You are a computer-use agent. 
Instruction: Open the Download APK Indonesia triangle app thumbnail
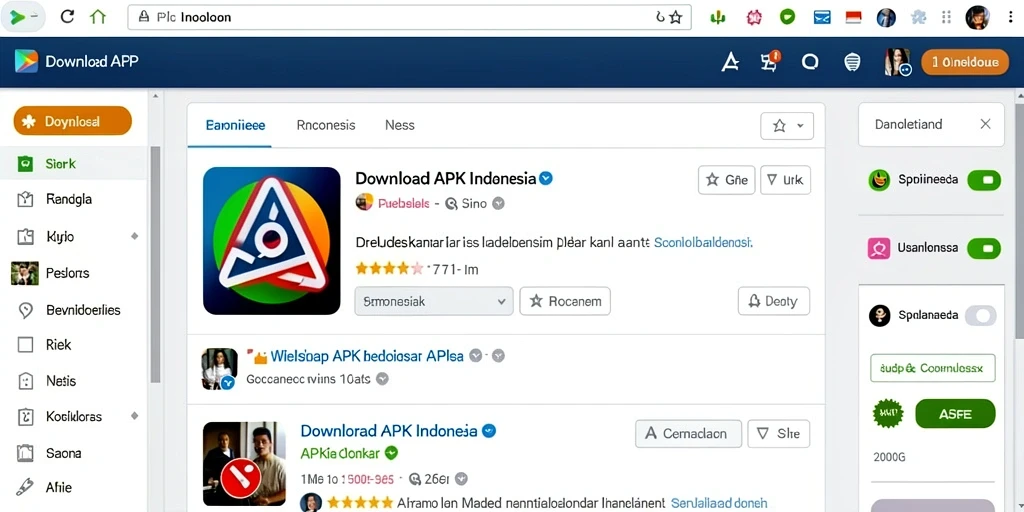[272, 241]
